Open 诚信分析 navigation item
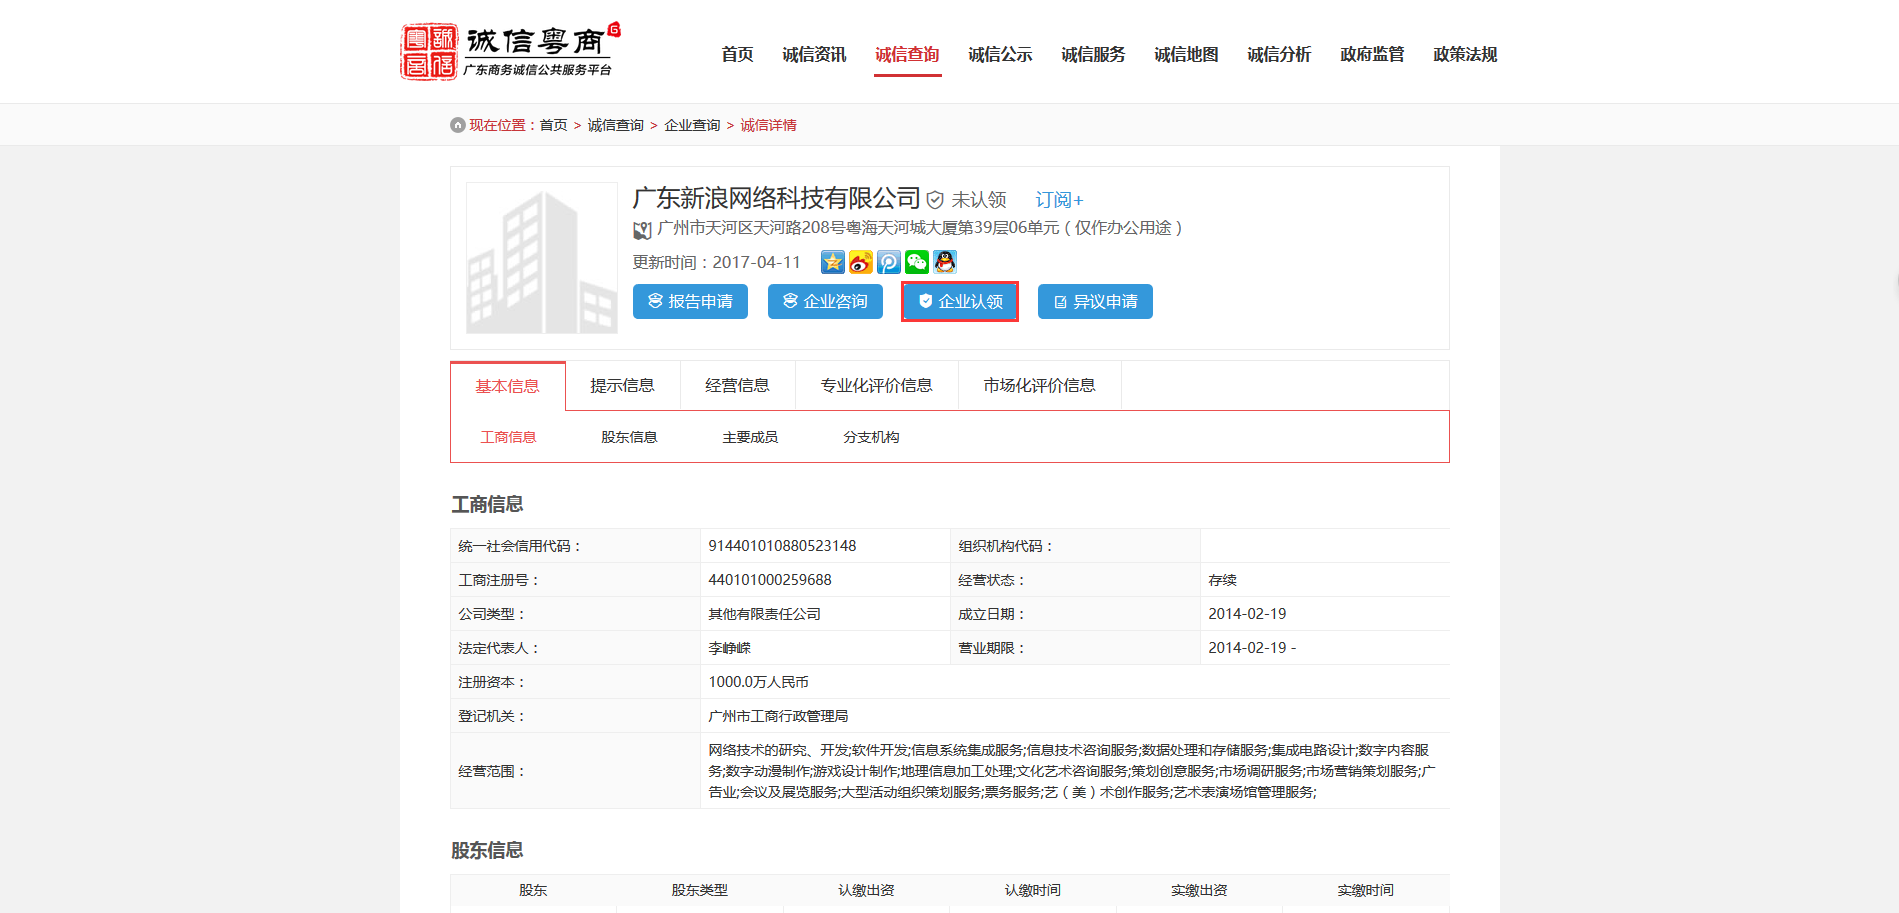 tap(1279, 54)
